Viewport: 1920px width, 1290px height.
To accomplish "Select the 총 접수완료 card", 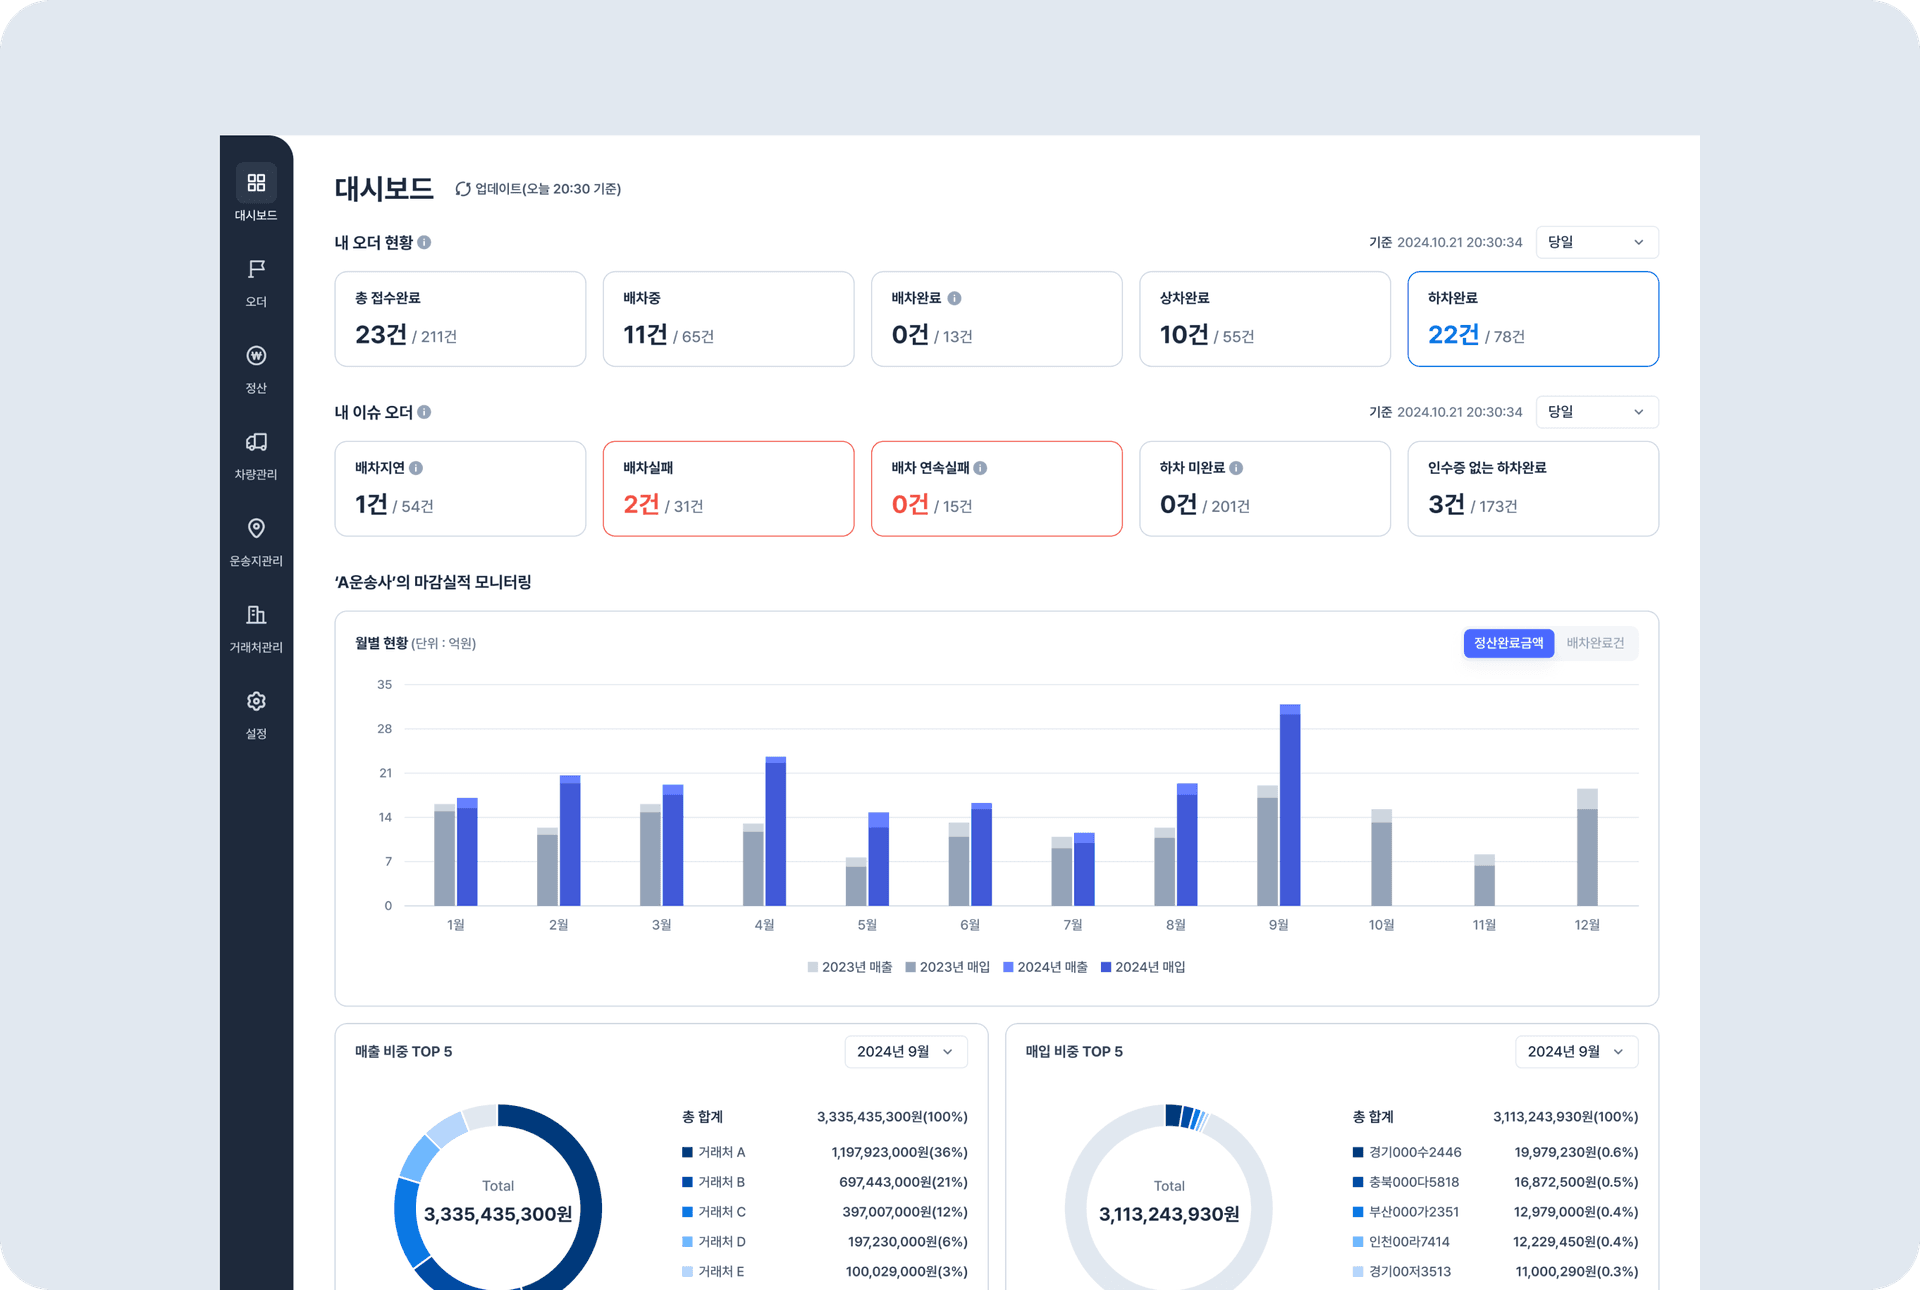I will (460, 319).
